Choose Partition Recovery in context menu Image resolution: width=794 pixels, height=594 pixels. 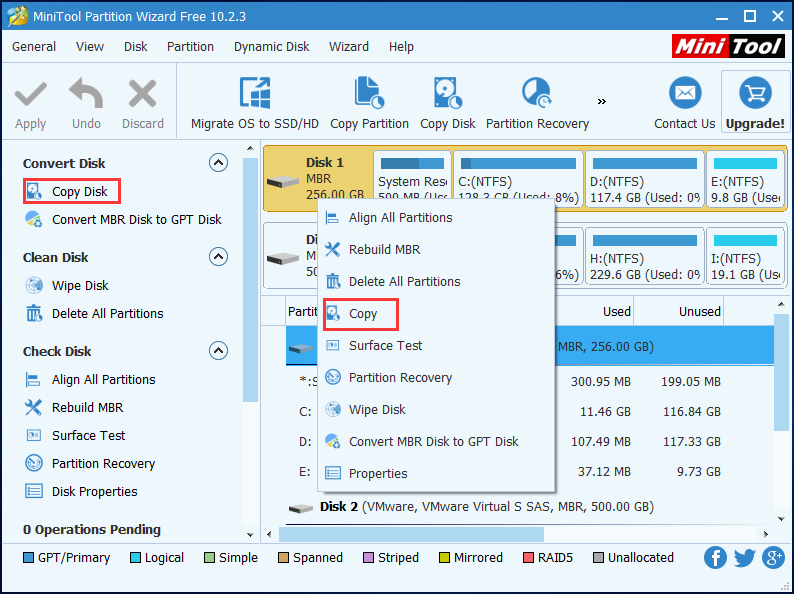coord(436,377)
